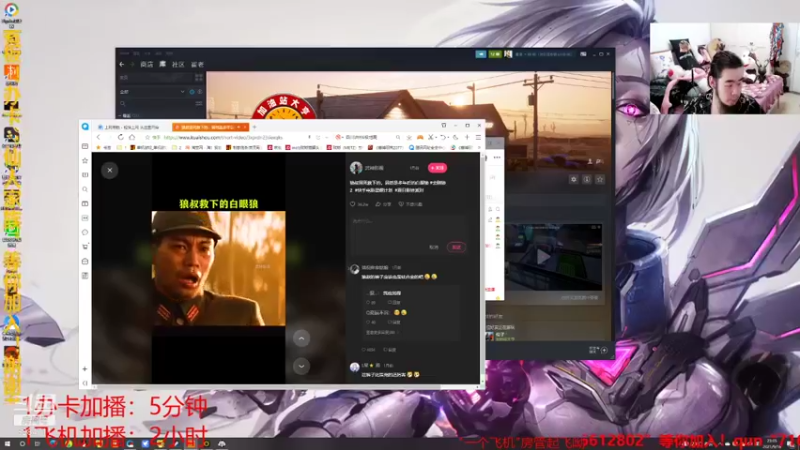Reload the page in the browser

point(120,137)
